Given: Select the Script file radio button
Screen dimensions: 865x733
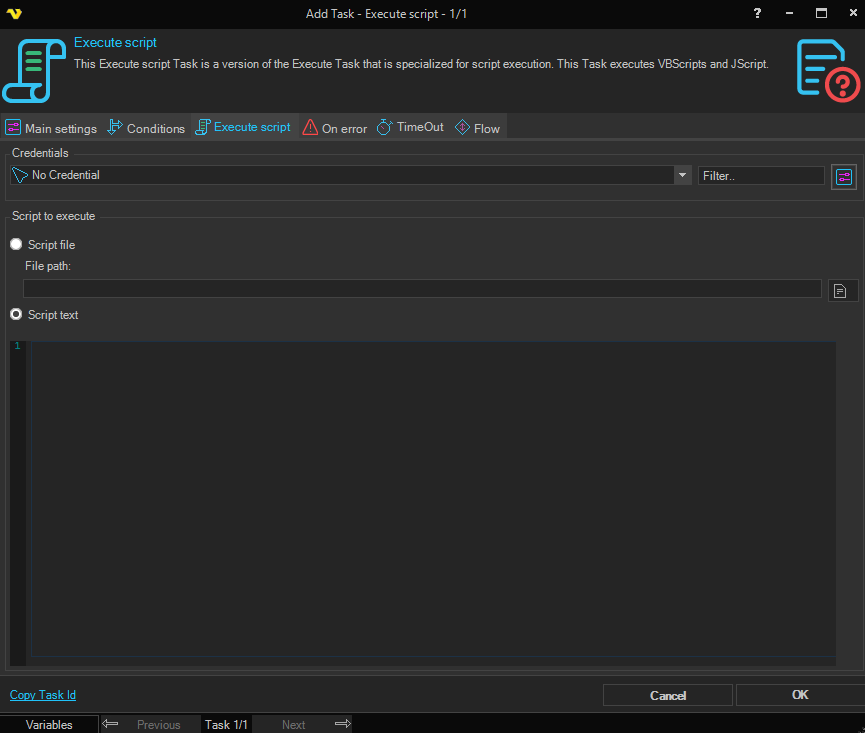Looking at the screenshot, I should (16, 244).
